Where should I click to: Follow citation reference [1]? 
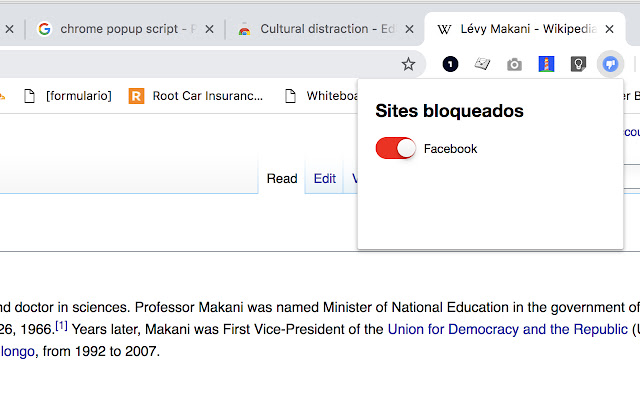(61, 325)
